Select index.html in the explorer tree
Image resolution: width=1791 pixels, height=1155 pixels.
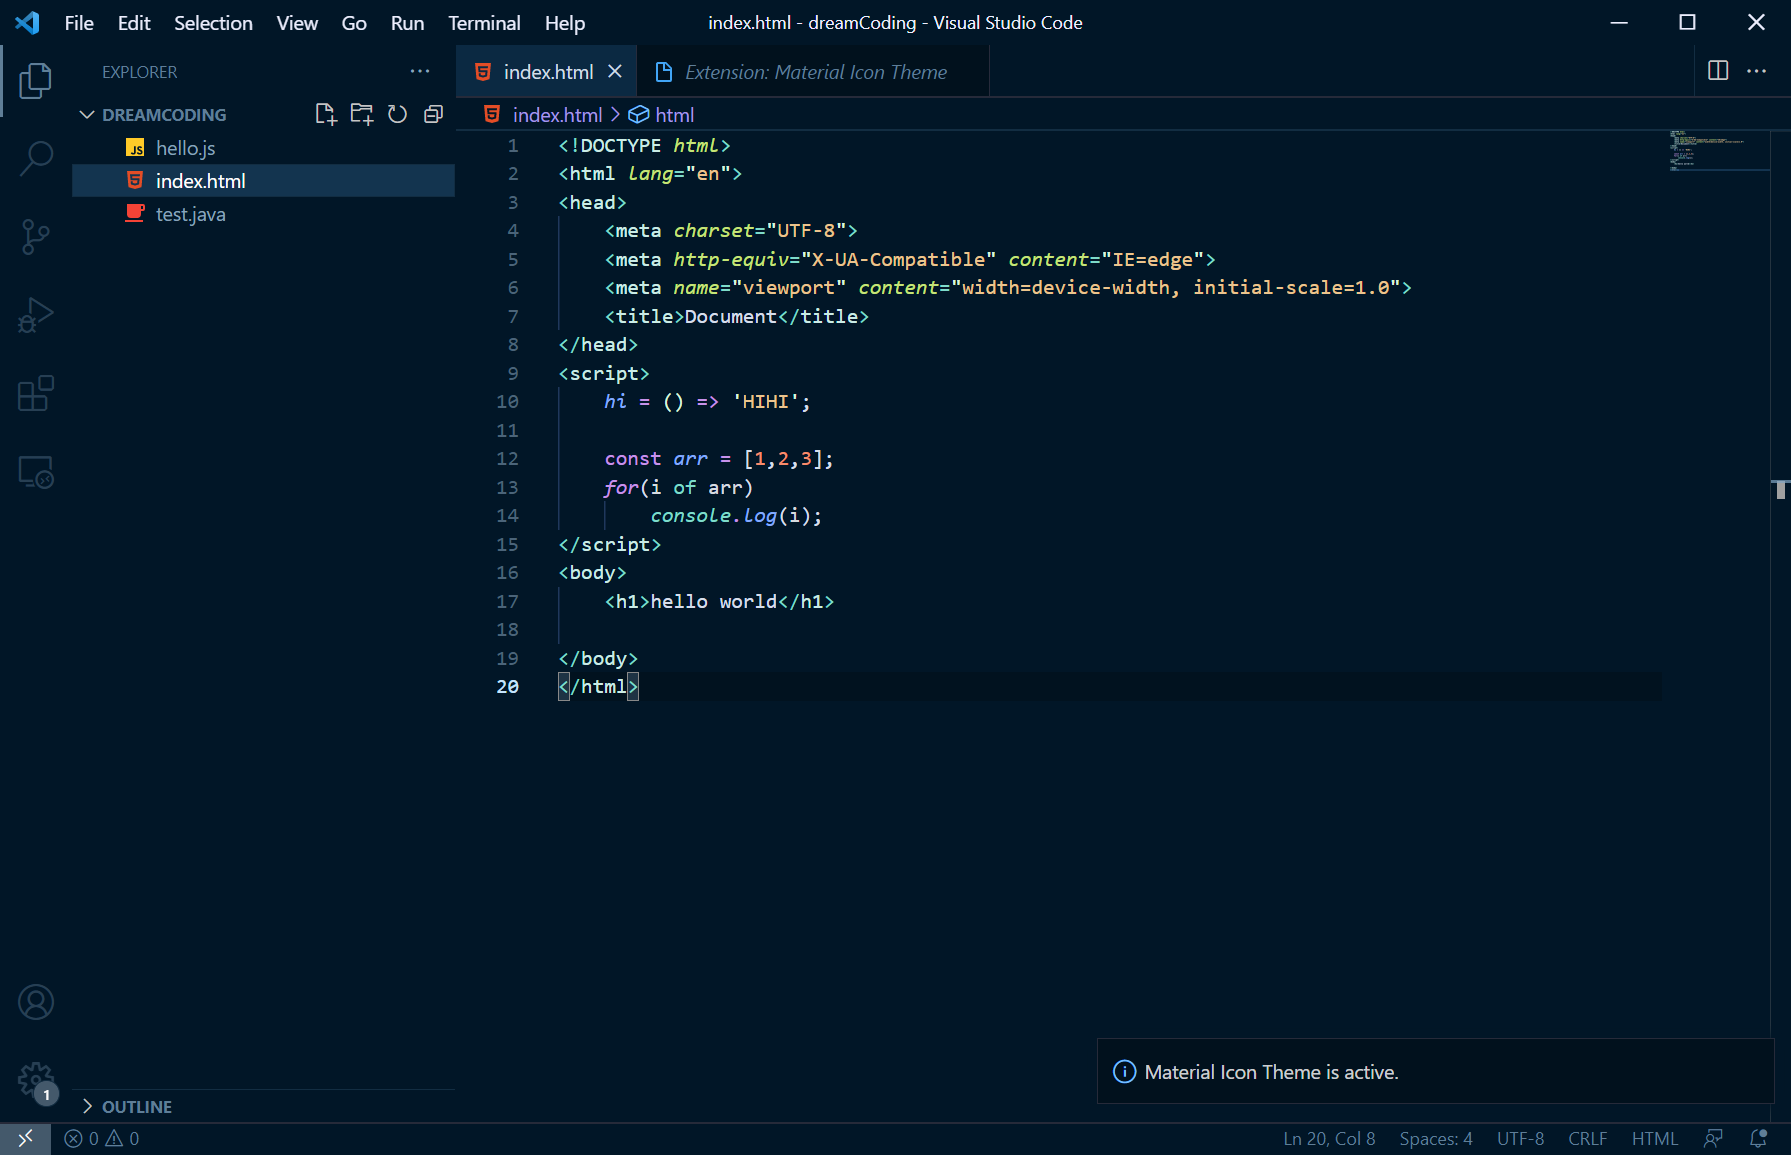pos(263,181)
